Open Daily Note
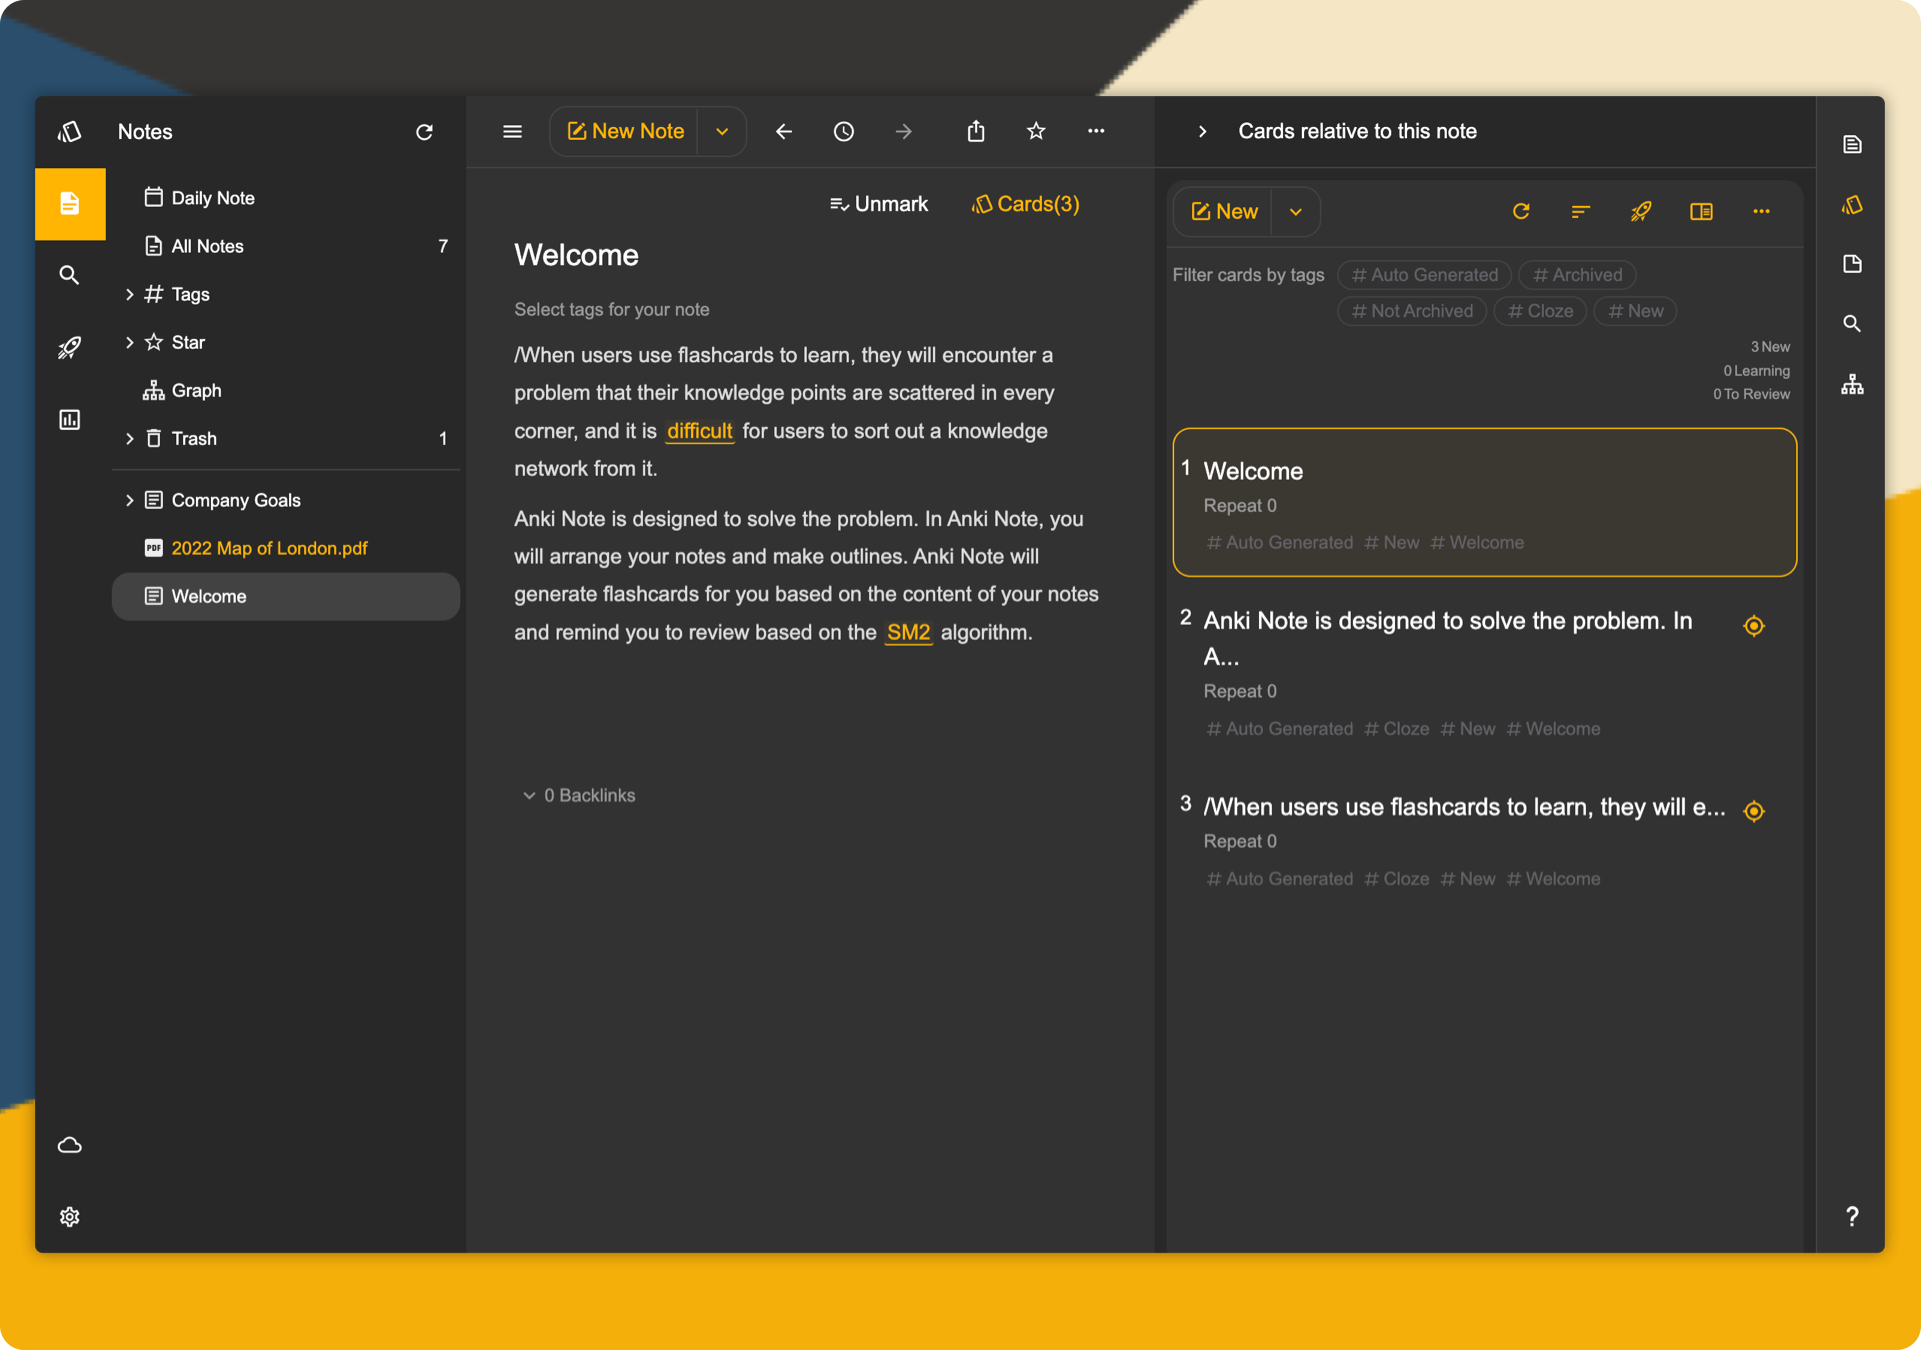Viewport: 1921px width, 1350px height. [x=285, y=198]
